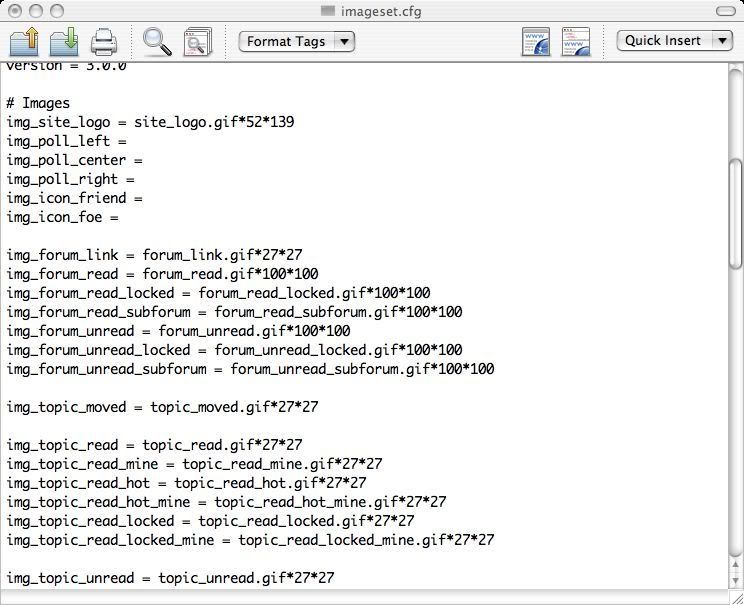Click the find-in-files magnifier over window icon
Viewport: 744px width, 605px height.
point(197,42)
